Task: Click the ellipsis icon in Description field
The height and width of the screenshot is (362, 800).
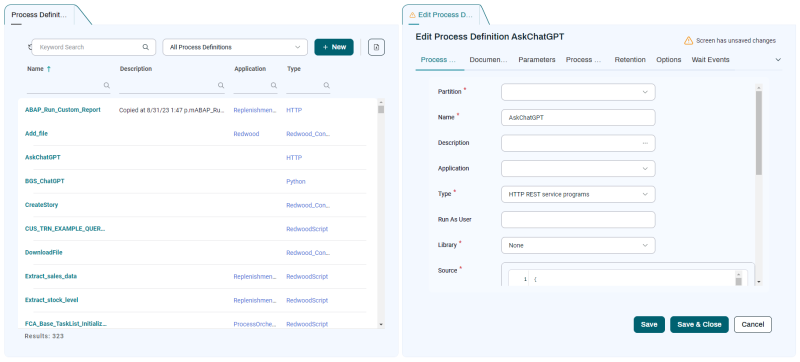Action: 645,143
